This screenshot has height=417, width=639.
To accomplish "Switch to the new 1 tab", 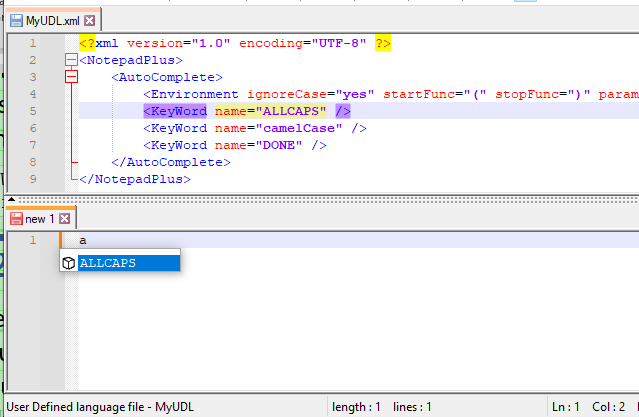I will point(40,219).
